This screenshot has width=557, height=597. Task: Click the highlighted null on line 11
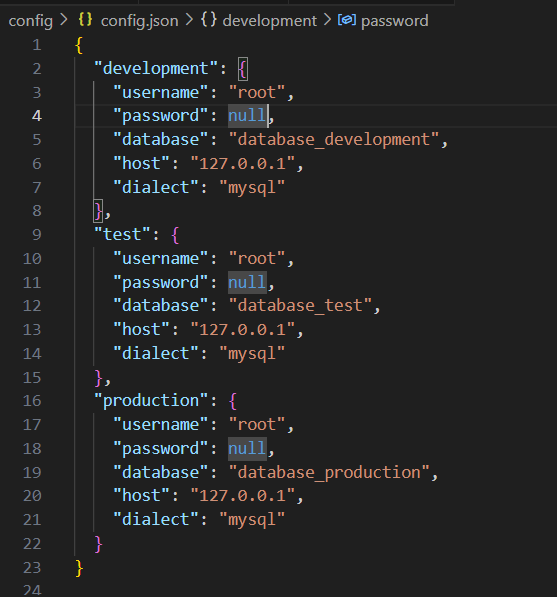247,283
